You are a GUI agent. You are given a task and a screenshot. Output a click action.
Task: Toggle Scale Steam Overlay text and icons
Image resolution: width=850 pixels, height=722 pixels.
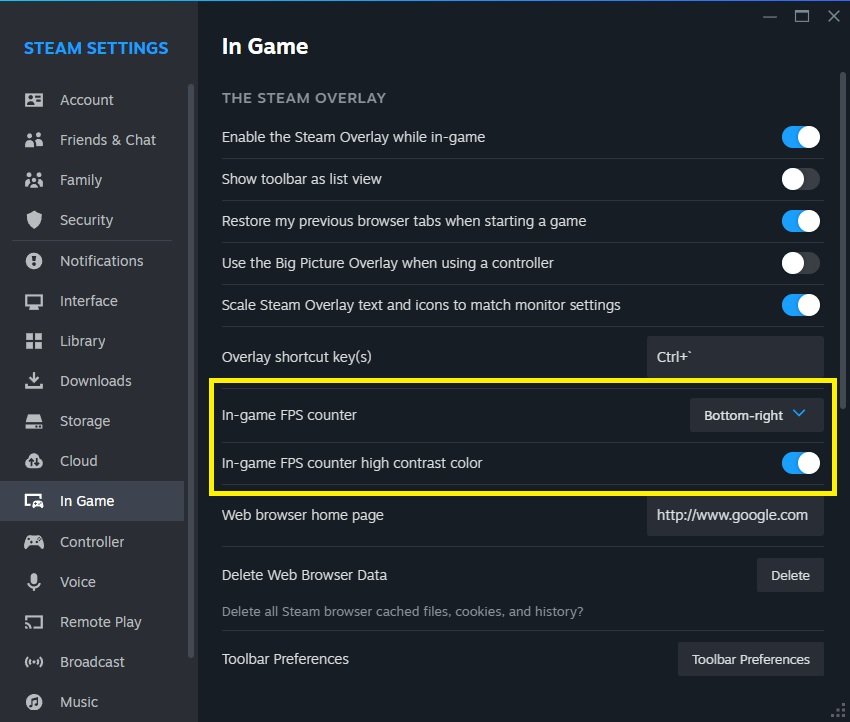pyautogui.click(x=800, y=305)
